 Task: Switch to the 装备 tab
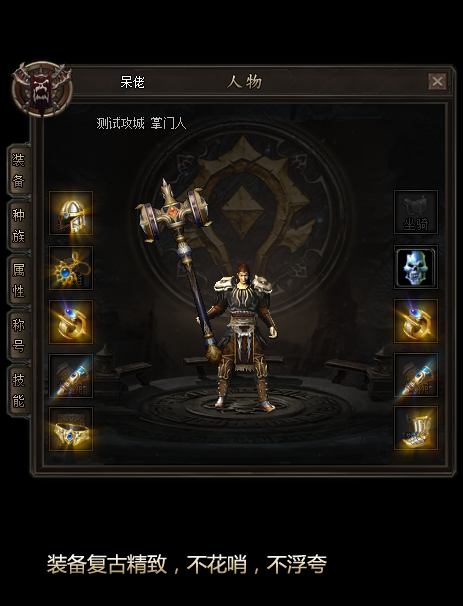pos(19,171)
